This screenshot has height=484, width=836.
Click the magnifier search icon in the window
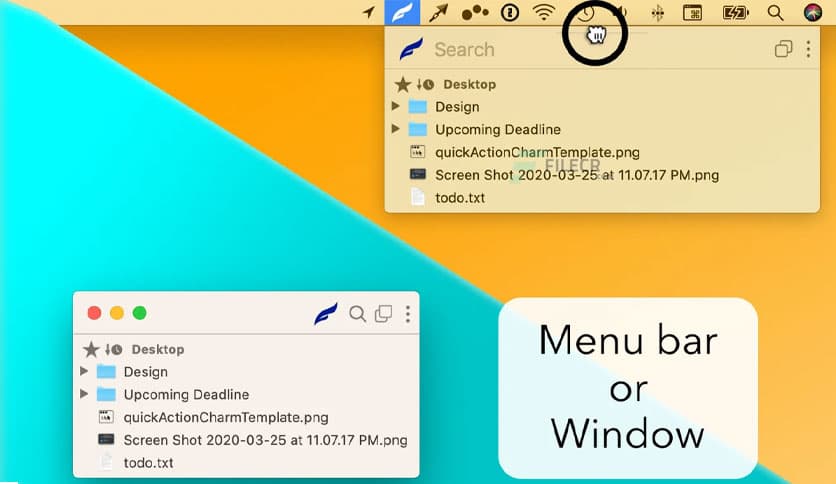357,313
